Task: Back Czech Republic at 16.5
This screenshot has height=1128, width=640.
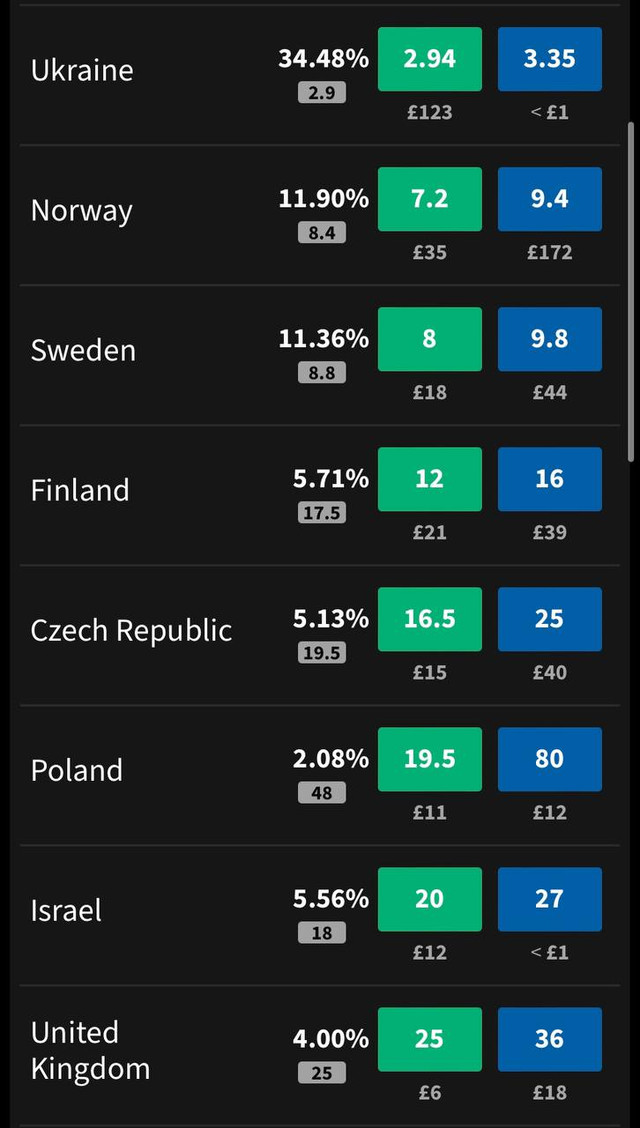Action: point(429,619)
